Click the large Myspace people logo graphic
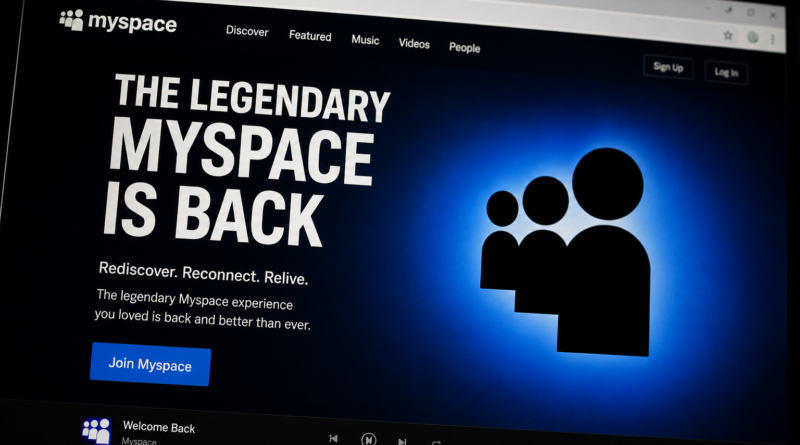This screenshot has height=445, width=800. 565,252
